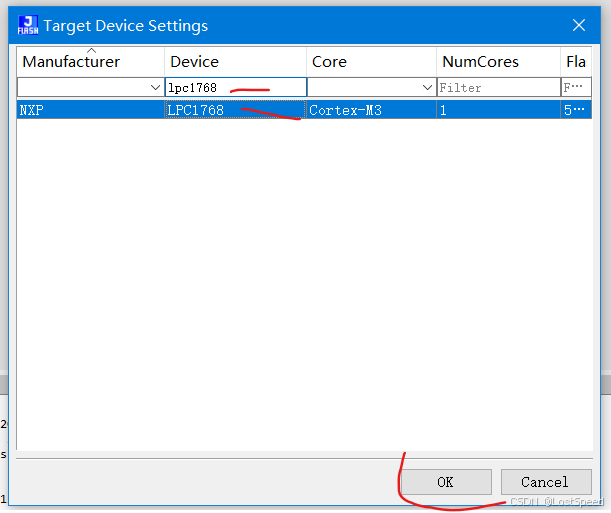Sort by the NumCores column header

[498, 62]
